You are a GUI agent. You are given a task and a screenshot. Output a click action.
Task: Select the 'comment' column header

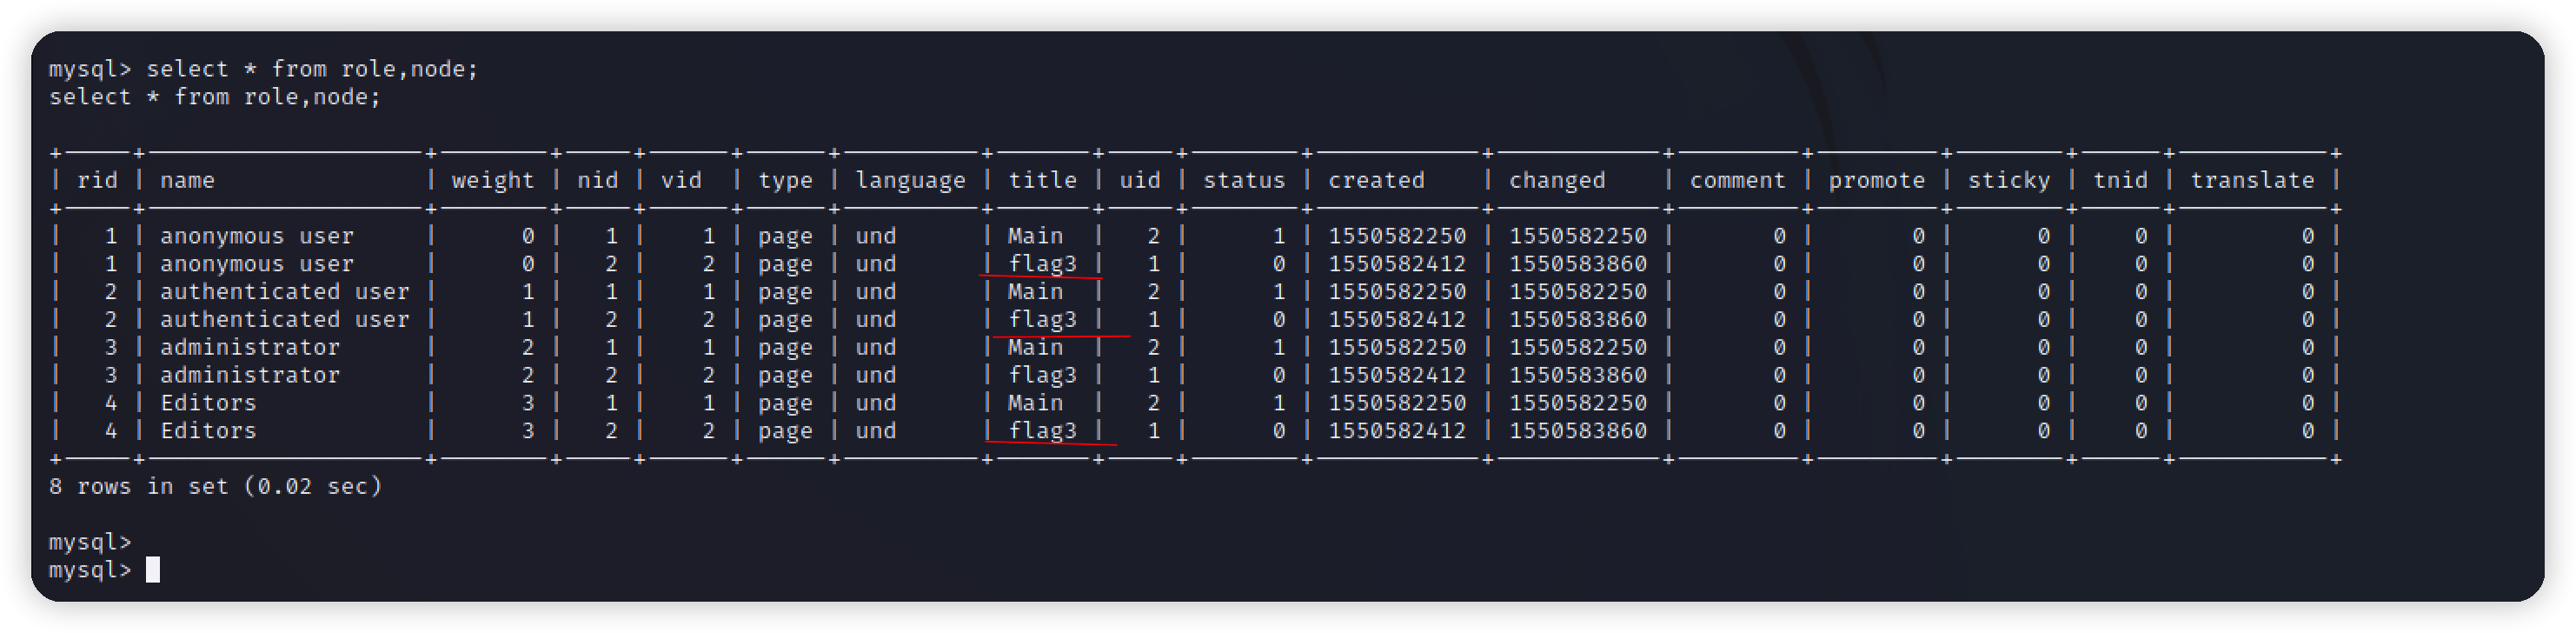pos(1737,180)
